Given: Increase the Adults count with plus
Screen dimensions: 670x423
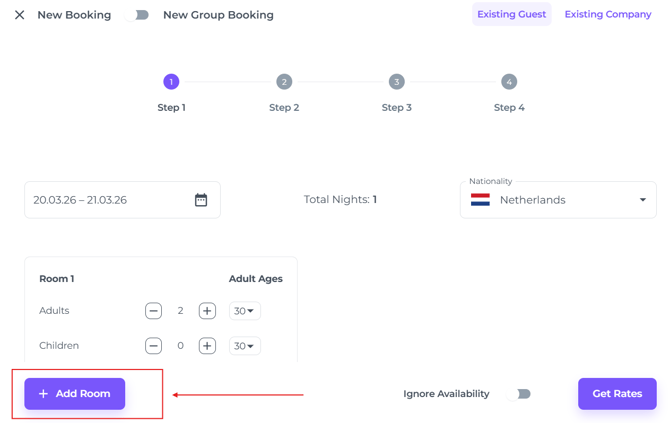Looking at the screenshot, I should [x=207, y=311].
